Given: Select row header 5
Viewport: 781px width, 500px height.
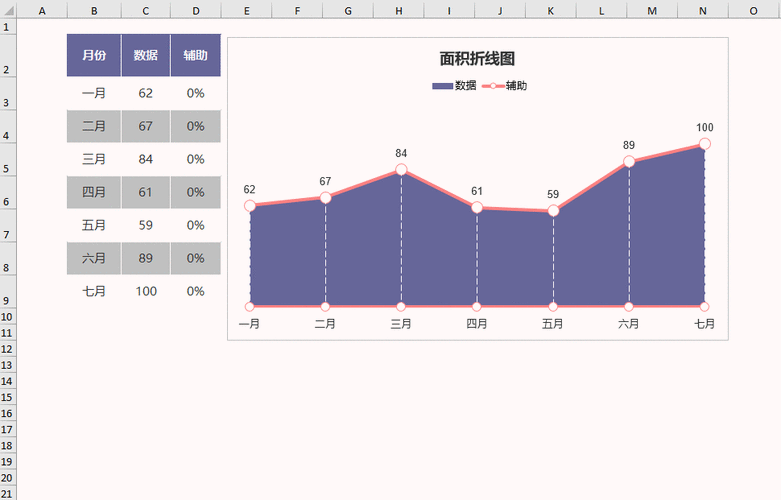Looking at the screenshot, I should [8, 168].
